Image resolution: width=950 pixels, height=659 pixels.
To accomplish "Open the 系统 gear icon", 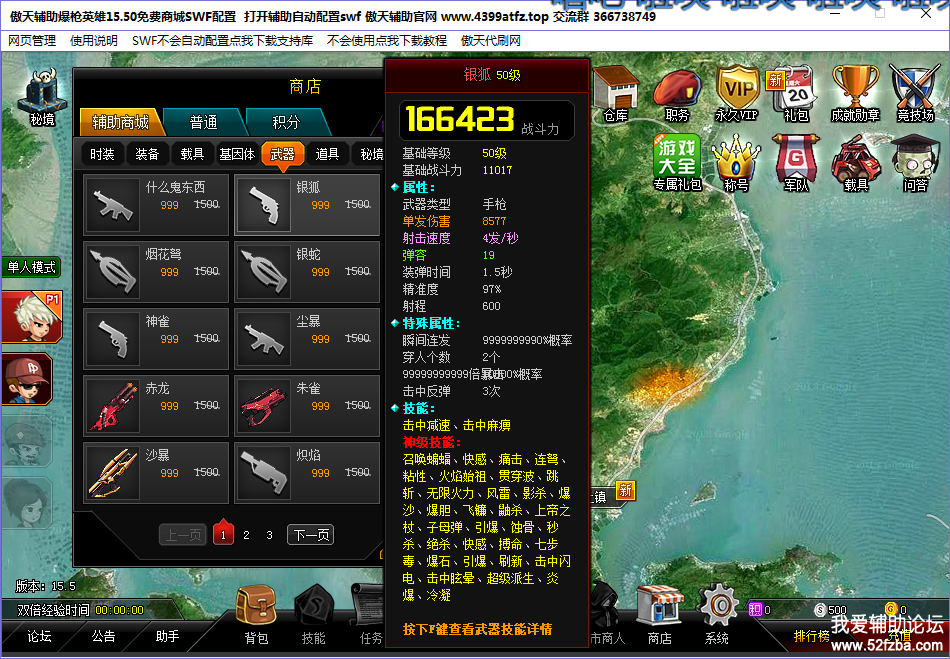I will (717, 615).
